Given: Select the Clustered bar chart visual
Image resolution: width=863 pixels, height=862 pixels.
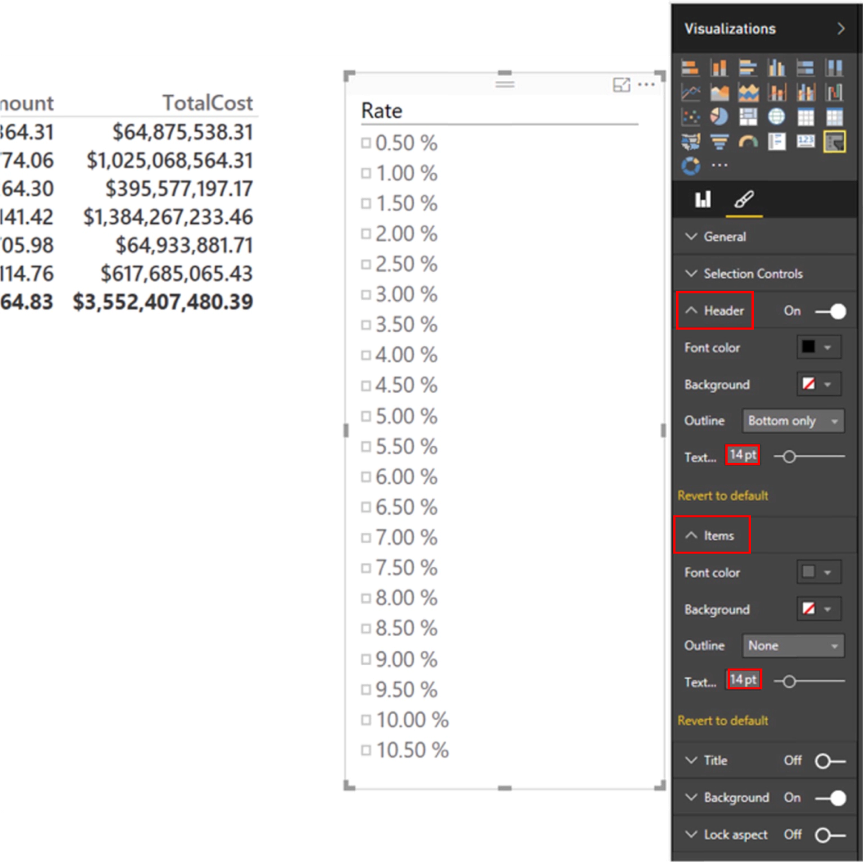Looking at the screenshot, I should tap(748, 68).
